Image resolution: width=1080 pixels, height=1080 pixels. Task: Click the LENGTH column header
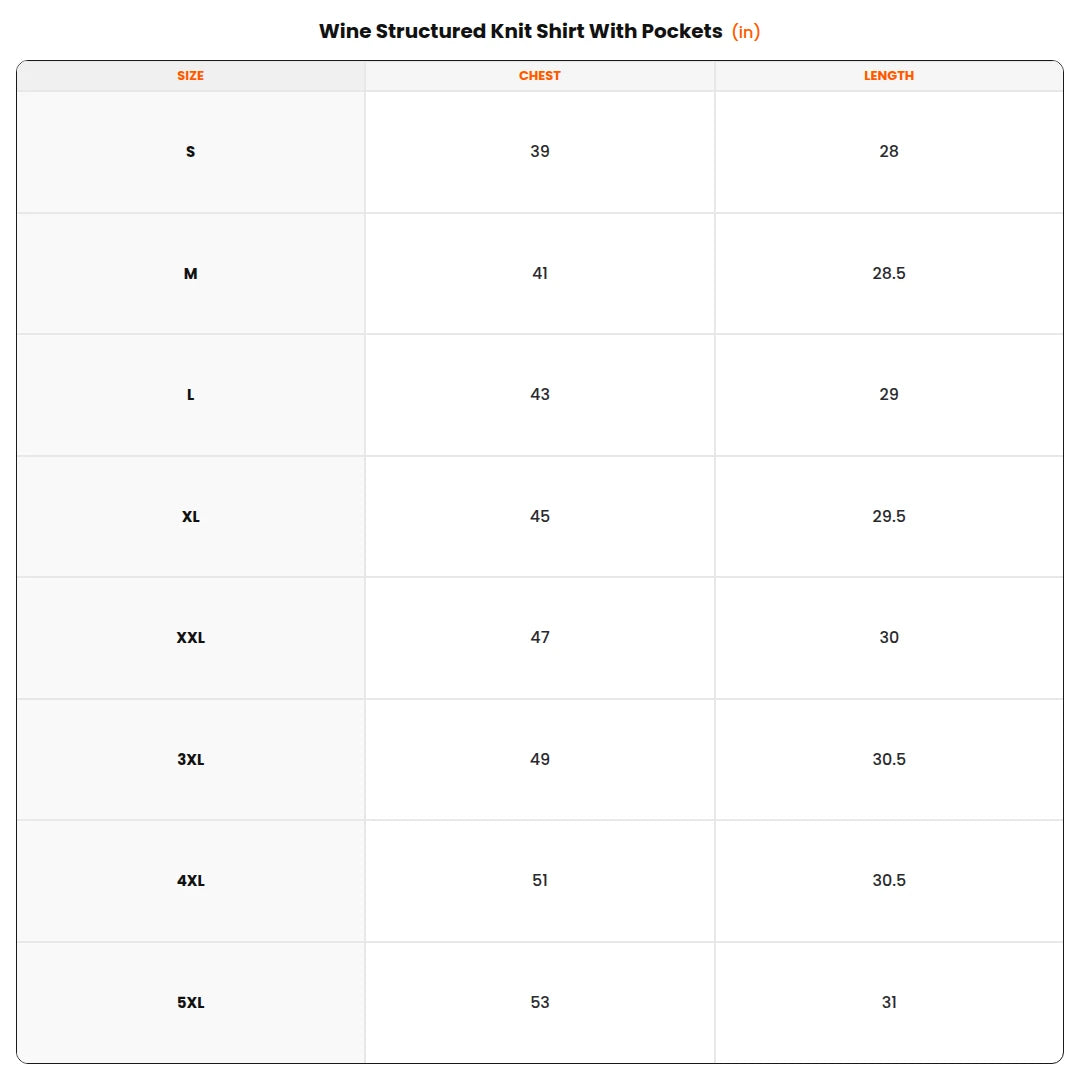click(x=889, y=76)
